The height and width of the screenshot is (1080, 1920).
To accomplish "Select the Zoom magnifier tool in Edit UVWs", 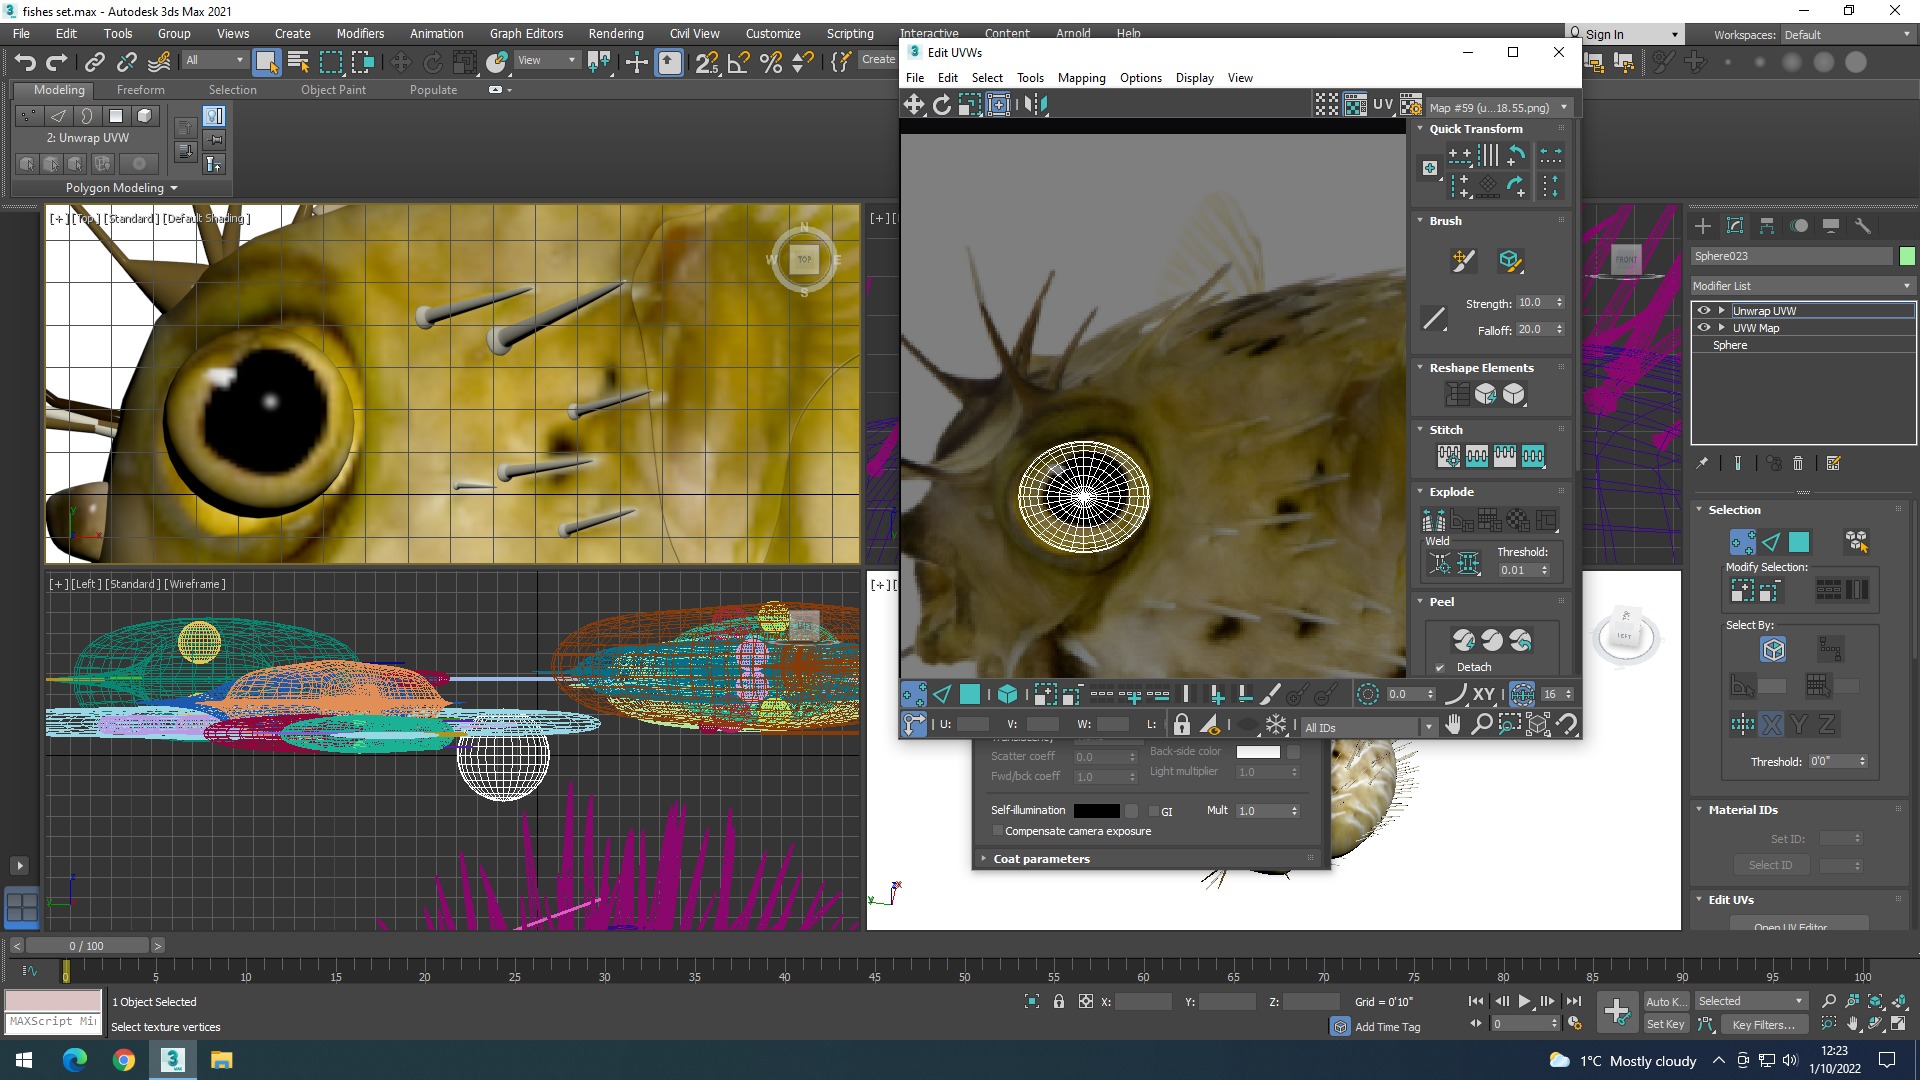I will point(1482,724).
